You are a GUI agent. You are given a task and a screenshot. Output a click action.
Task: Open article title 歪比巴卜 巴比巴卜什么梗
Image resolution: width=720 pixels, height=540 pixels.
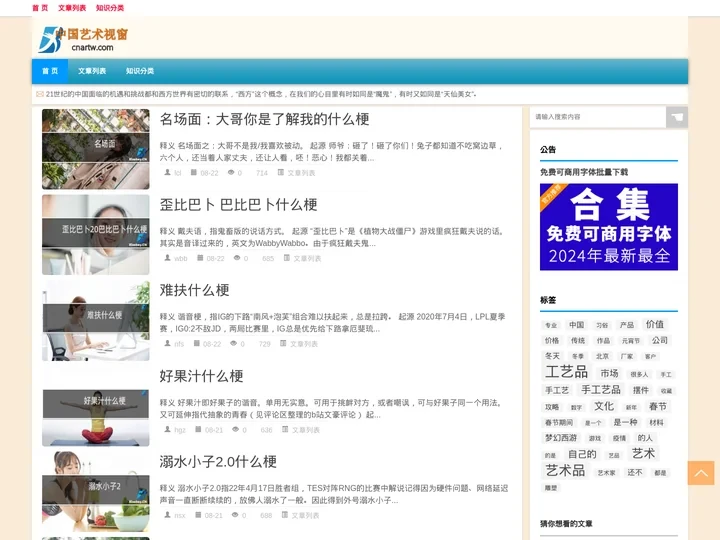coord(238,205)
